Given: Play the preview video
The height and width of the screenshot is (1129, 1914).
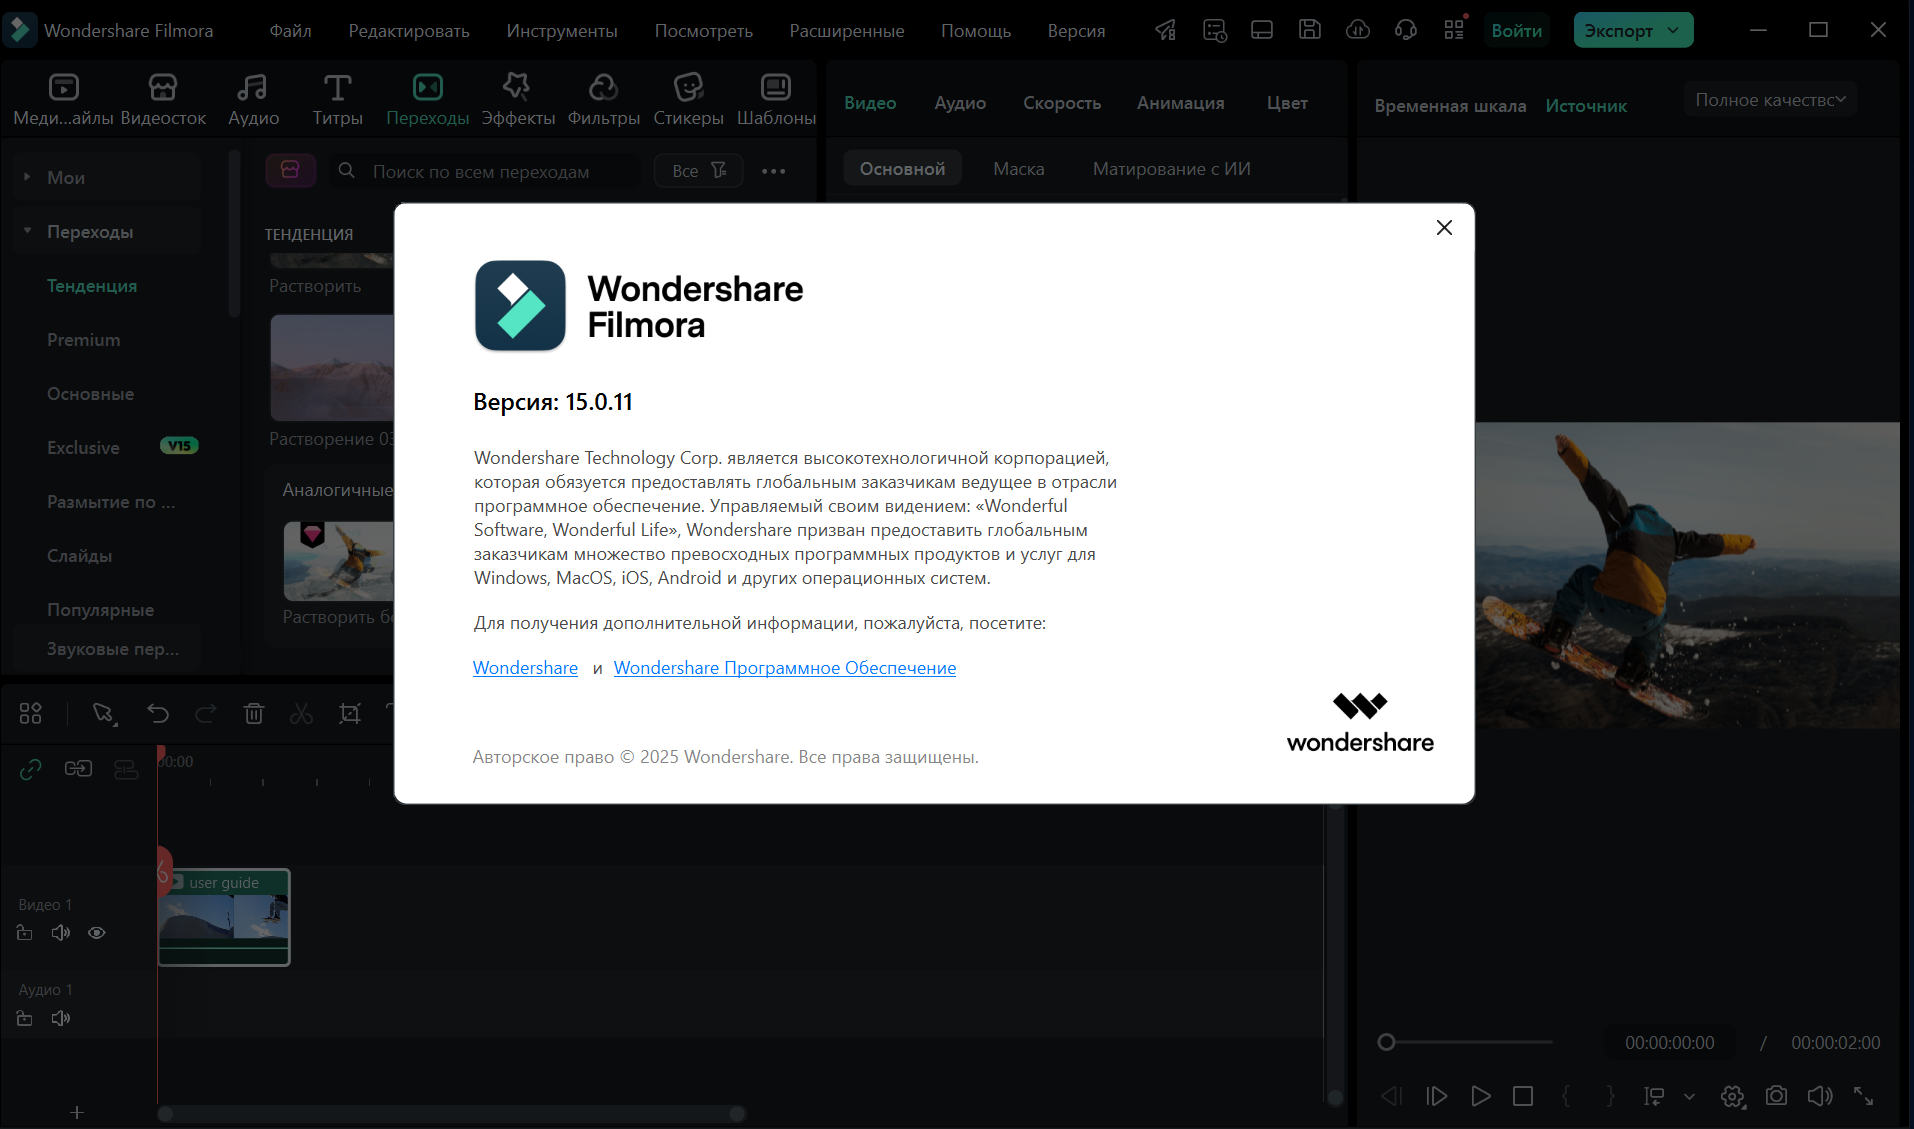Looking at the screenshot, I should click(x=1480, y=1096).
